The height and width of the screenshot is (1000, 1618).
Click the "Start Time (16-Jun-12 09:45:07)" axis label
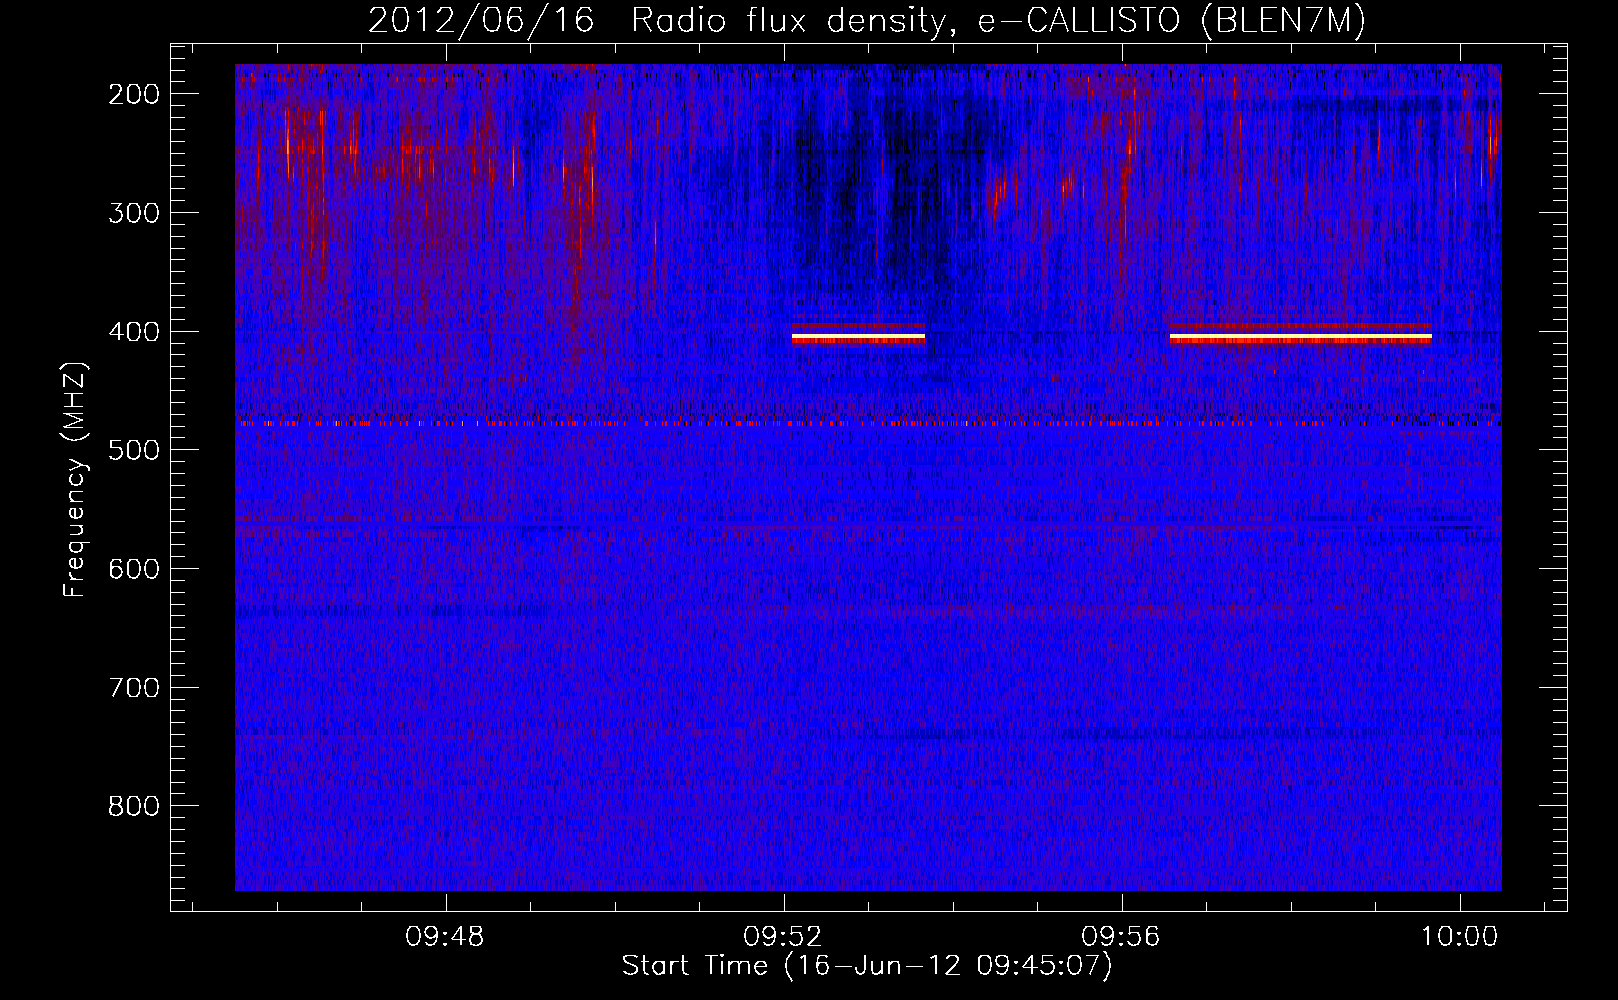click(867, 966)
